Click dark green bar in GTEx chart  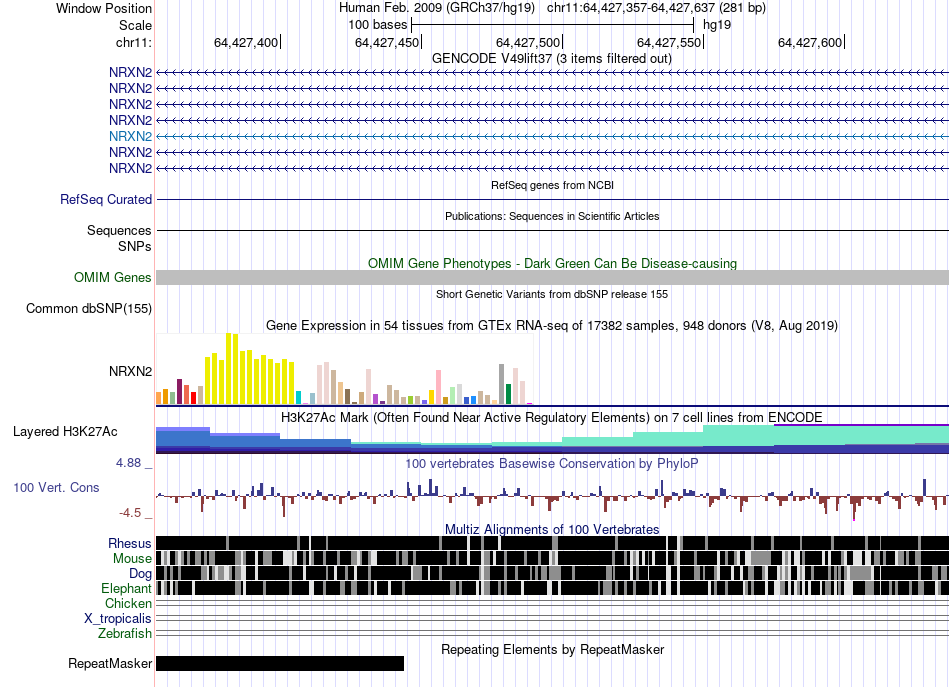click(508, 394)
